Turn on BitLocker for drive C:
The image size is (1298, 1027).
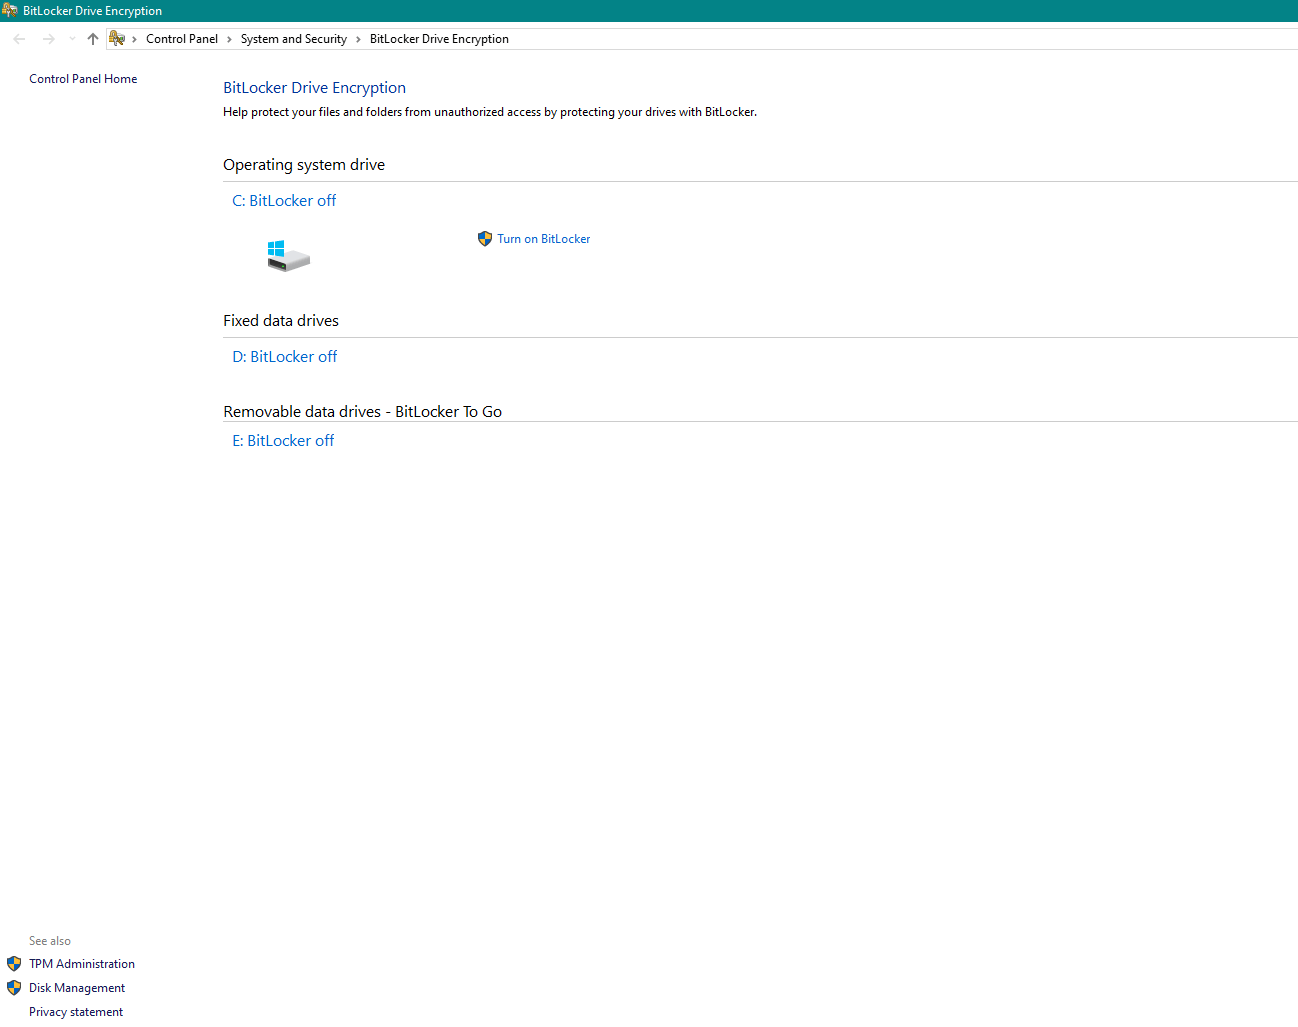point(544,239)
